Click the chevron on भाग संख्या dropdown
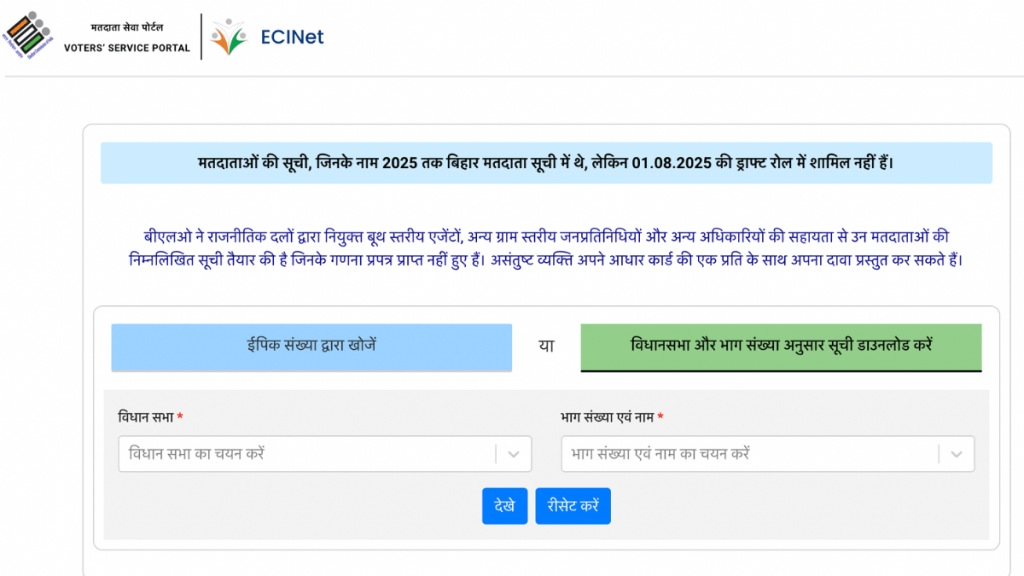 tap(956, 454)
